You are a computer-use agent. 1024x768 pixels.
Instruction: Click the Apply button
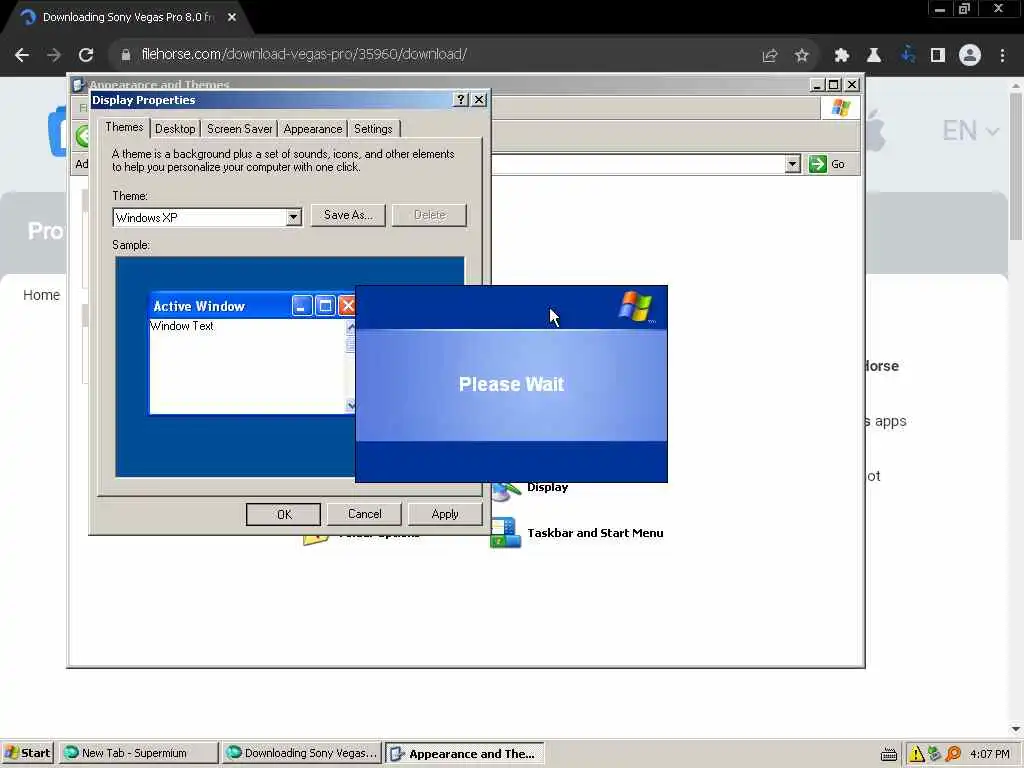click(x=445, y=514)
